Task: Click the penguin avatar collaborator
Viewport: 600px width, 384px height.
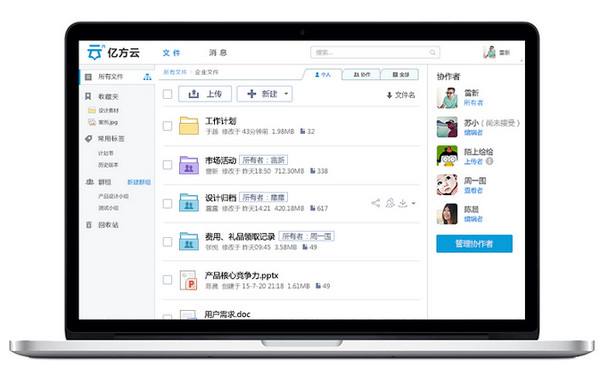Action: [x=447, y=156]
